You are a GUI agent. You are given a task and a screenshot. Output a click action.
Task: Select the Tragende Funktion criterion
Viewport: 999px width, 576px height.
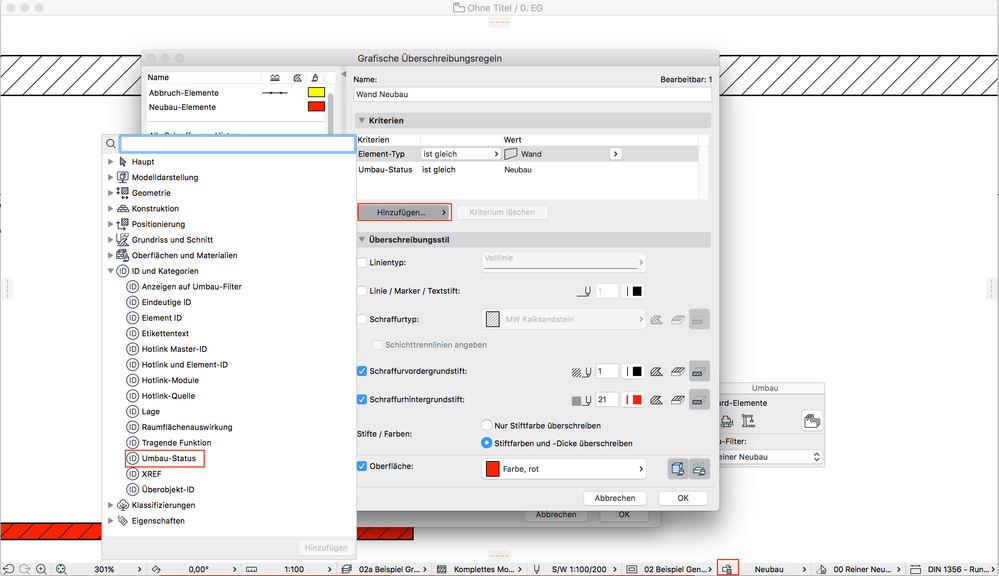coord(176,443)
